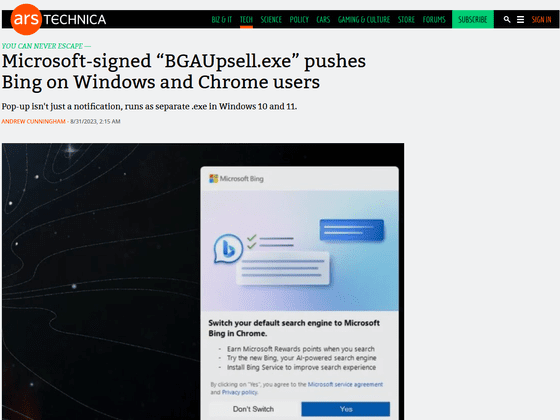Click the blue Yes button
560x420 pixels.
pyautogui.click(x=346, y=409)
